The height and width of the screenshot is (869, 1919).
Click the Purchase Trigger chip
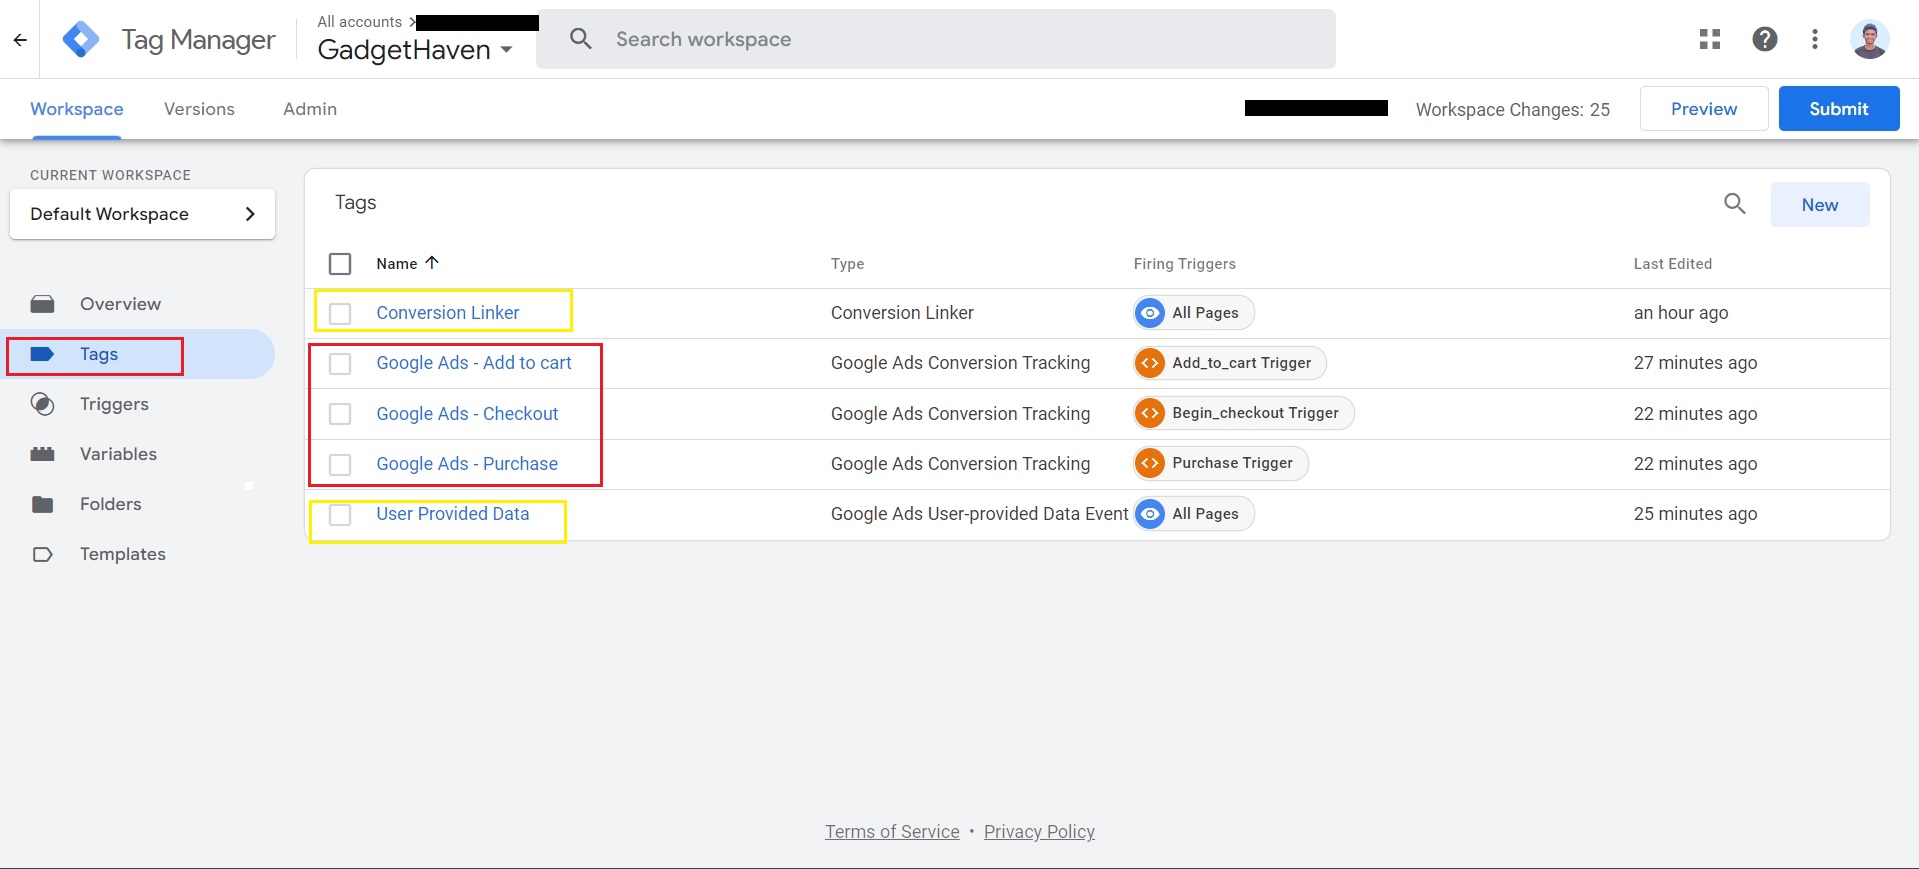point(1221,463)
